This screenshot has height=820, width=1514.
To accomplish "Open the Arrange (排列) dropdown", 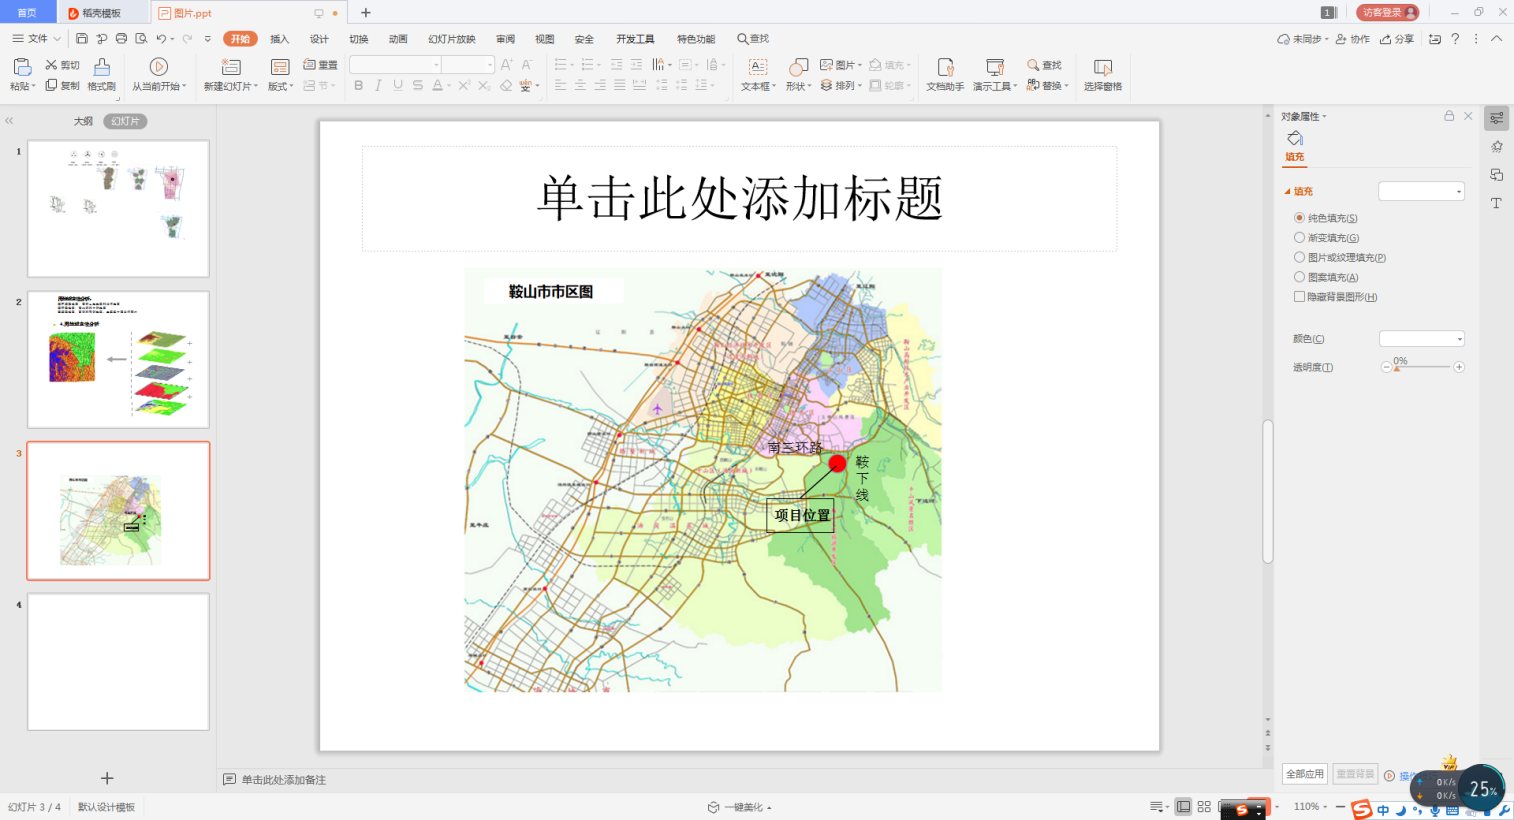I will pos(841,86).
